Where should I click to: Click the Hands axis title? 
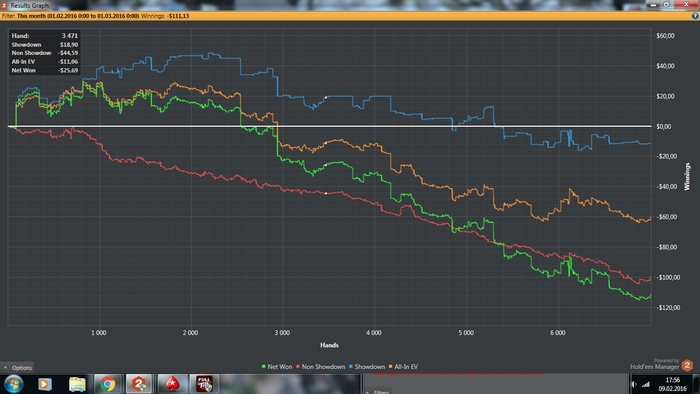click(x=329, y=345)
